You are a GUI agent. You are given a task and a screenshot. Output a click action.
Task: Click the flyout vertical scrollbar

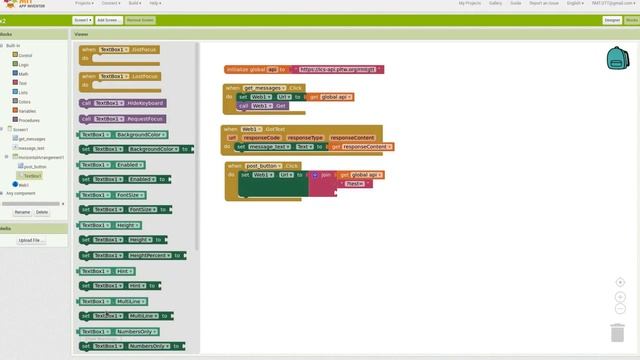pos(197,146)
